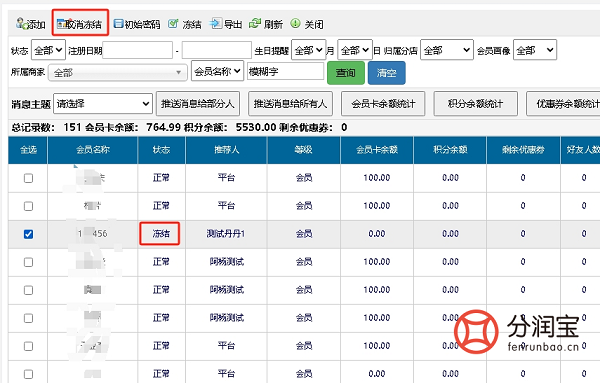
Task: Click the 添加 add member icon
Action: coord(21,24)
